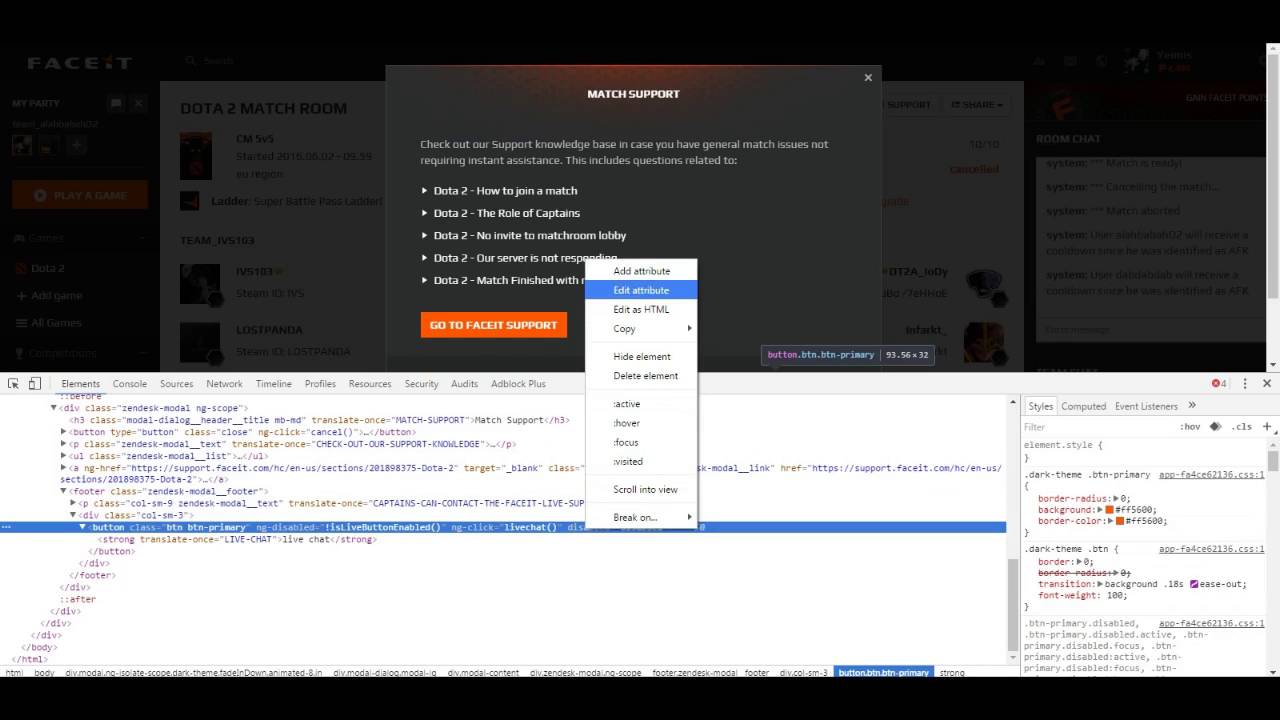Screen dimensions: 1280x720
Task: Select Delete element in context menu
Action: pos(641,376)
